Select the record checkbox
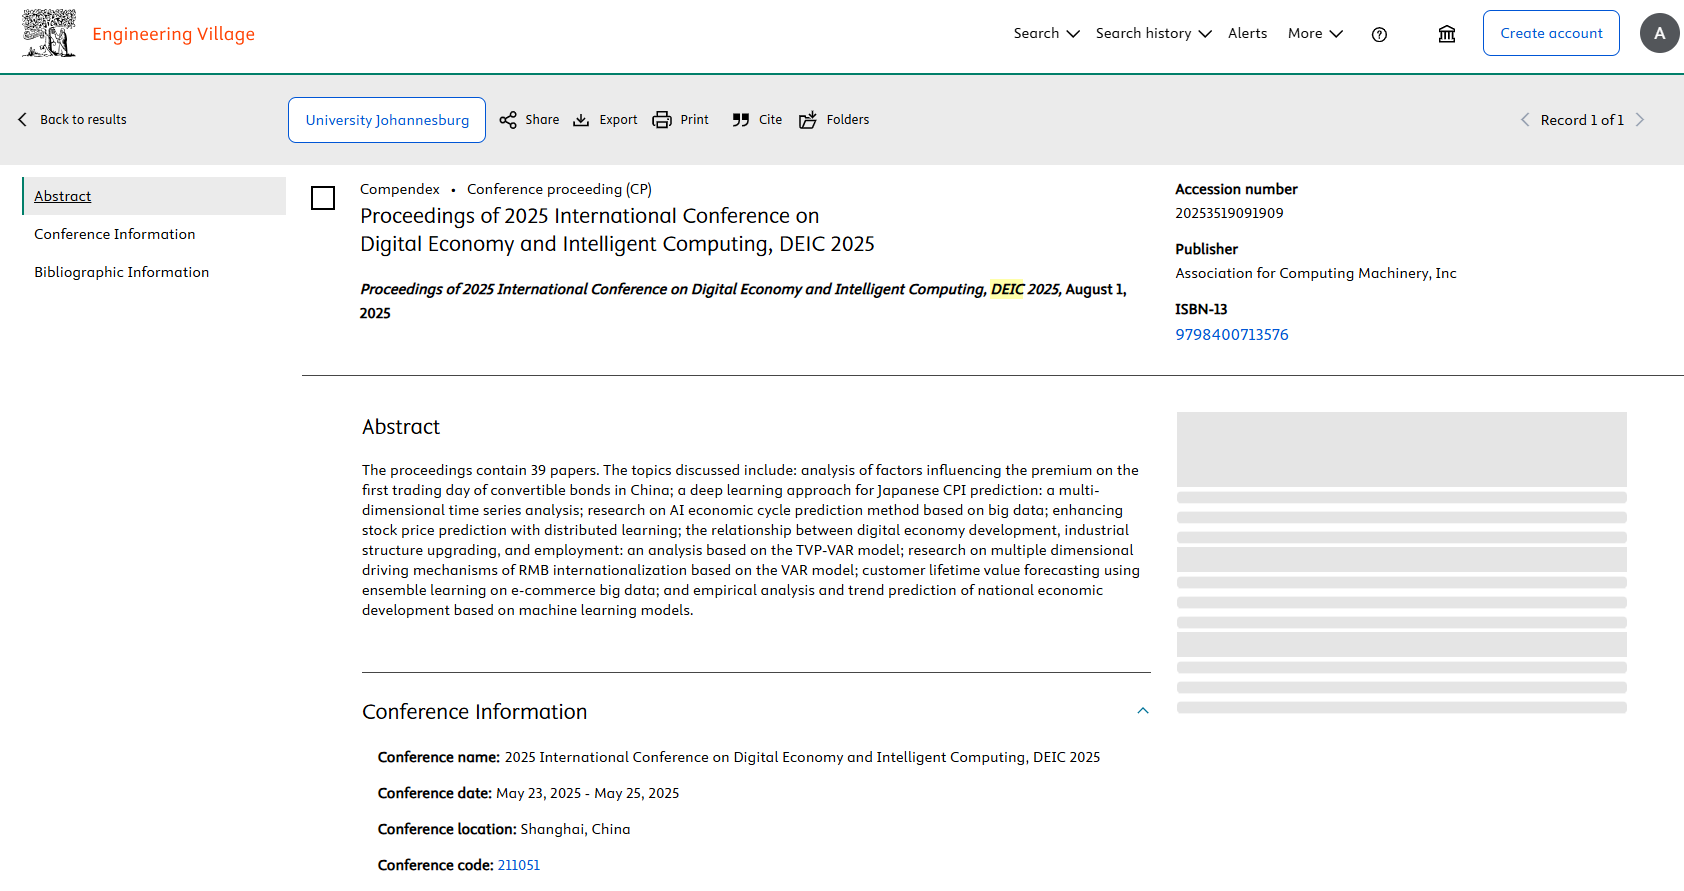Screen dimensions: 1684x891 coord(323,198)
